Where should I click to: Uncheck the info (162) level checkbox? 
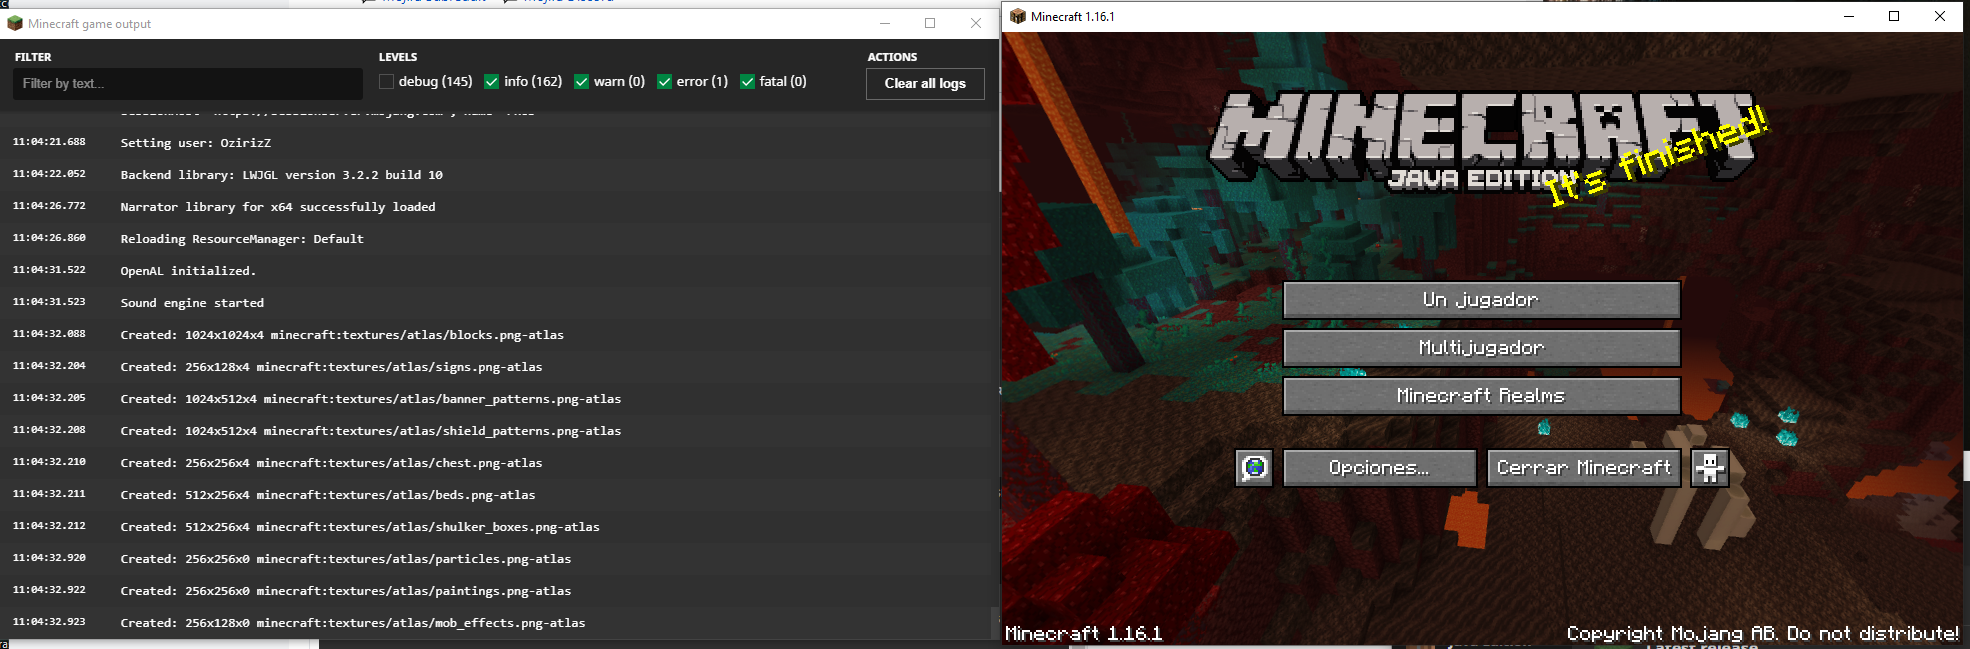click(491, 82)
